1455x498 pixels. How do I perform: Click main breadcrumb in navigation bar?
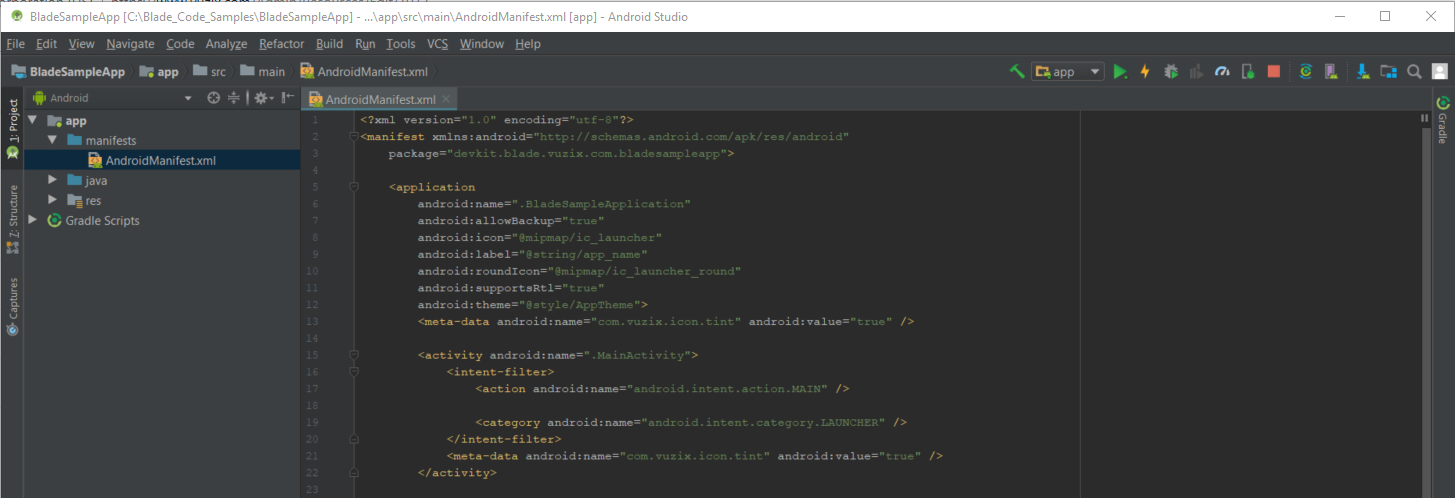[262, 71]
